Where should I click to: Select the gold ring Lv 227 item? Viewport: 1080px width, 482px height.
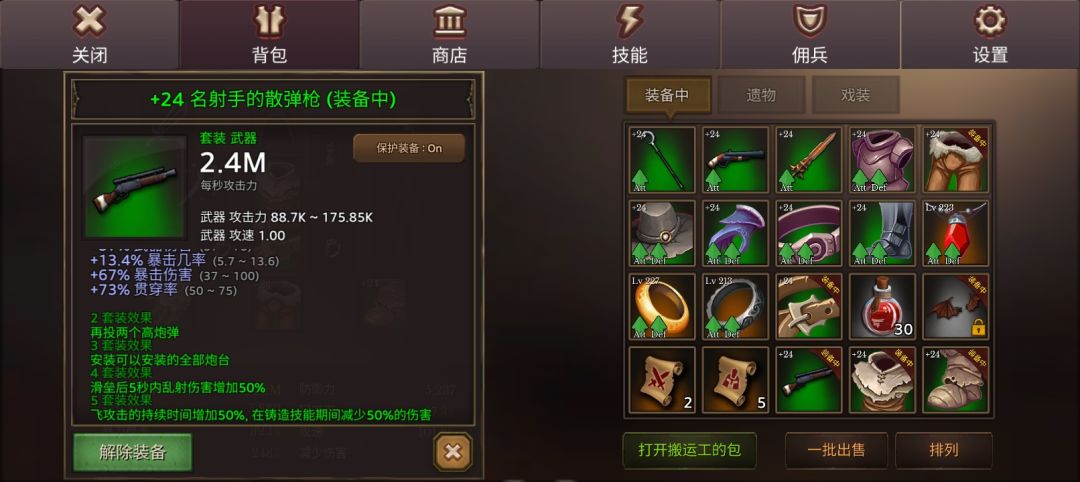[662, 306]
